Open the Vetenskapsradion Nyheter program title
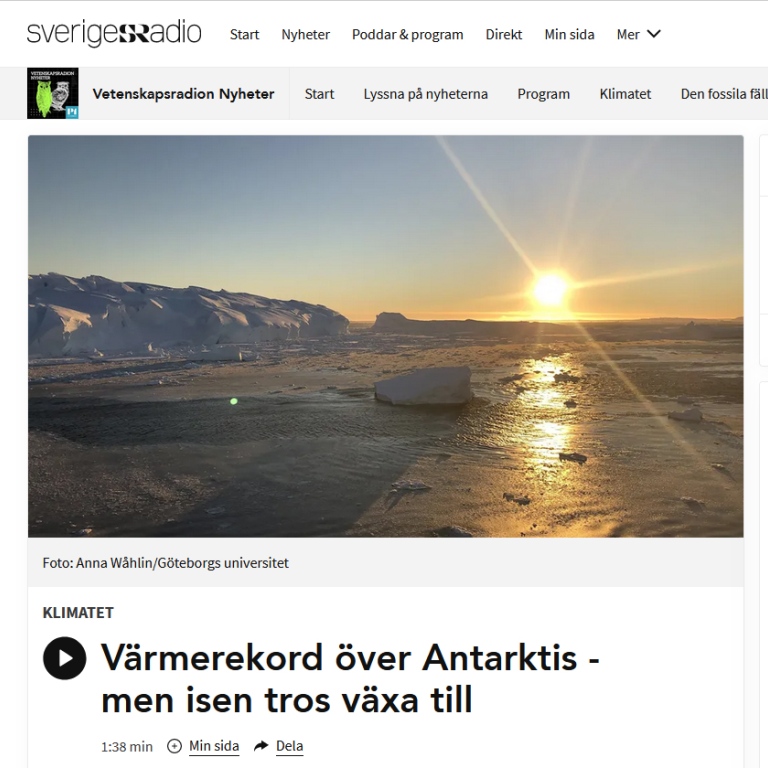 (x=183, y=94)
